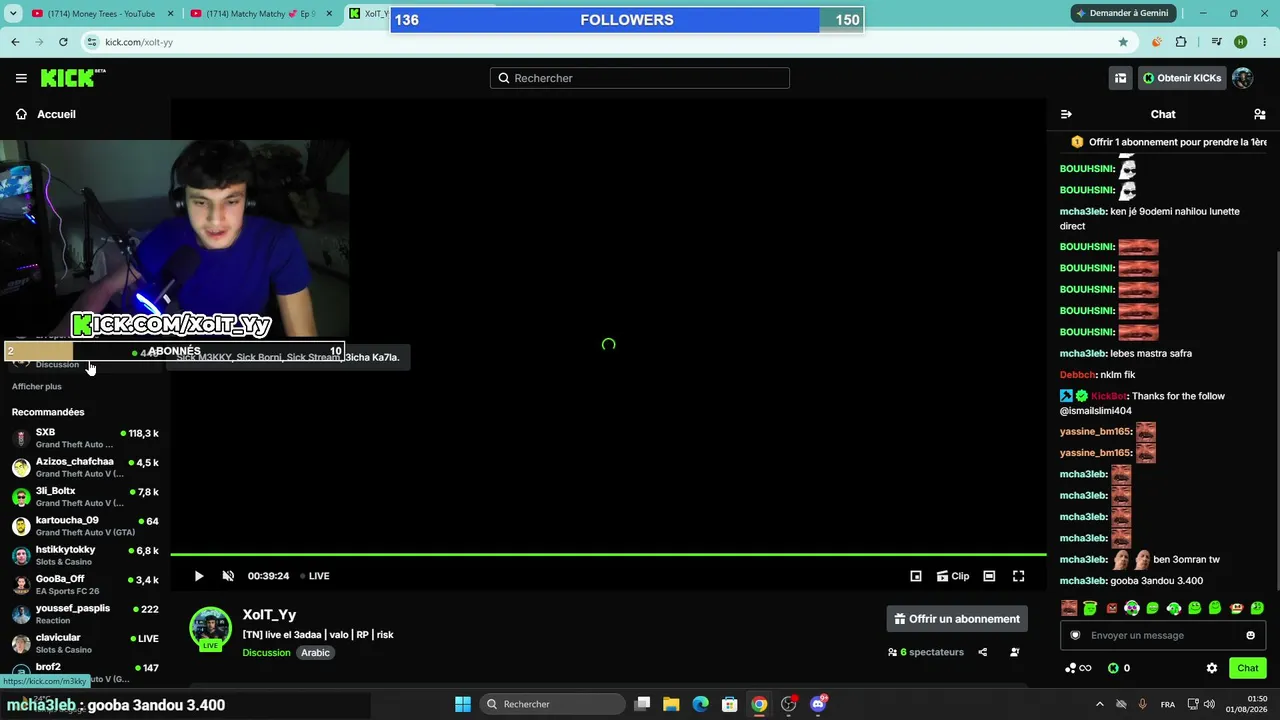Open XolT_Yy channel avatar
The image size is (1280, 720).
pyautogui.click(x=211, y=629)
